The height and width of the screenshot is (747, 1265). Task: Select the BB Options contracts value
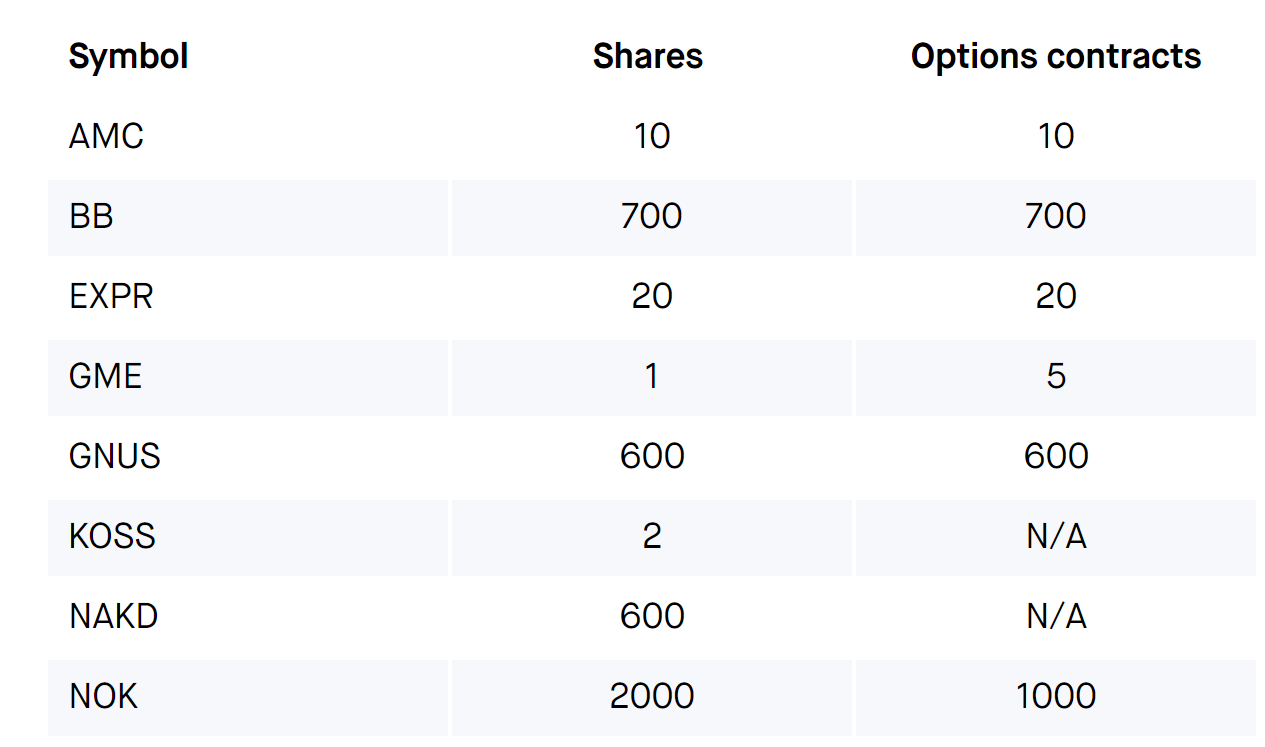tap(1056, 216)
